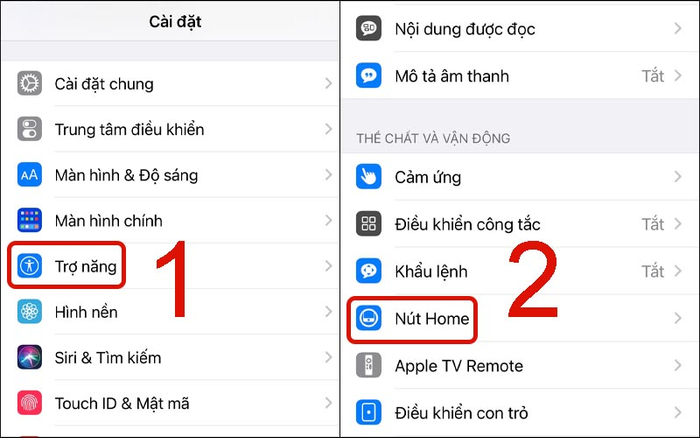Expand the Nội dung được đọc chevron
Screen dimensions: 700x438
click(x=678, y=29)
